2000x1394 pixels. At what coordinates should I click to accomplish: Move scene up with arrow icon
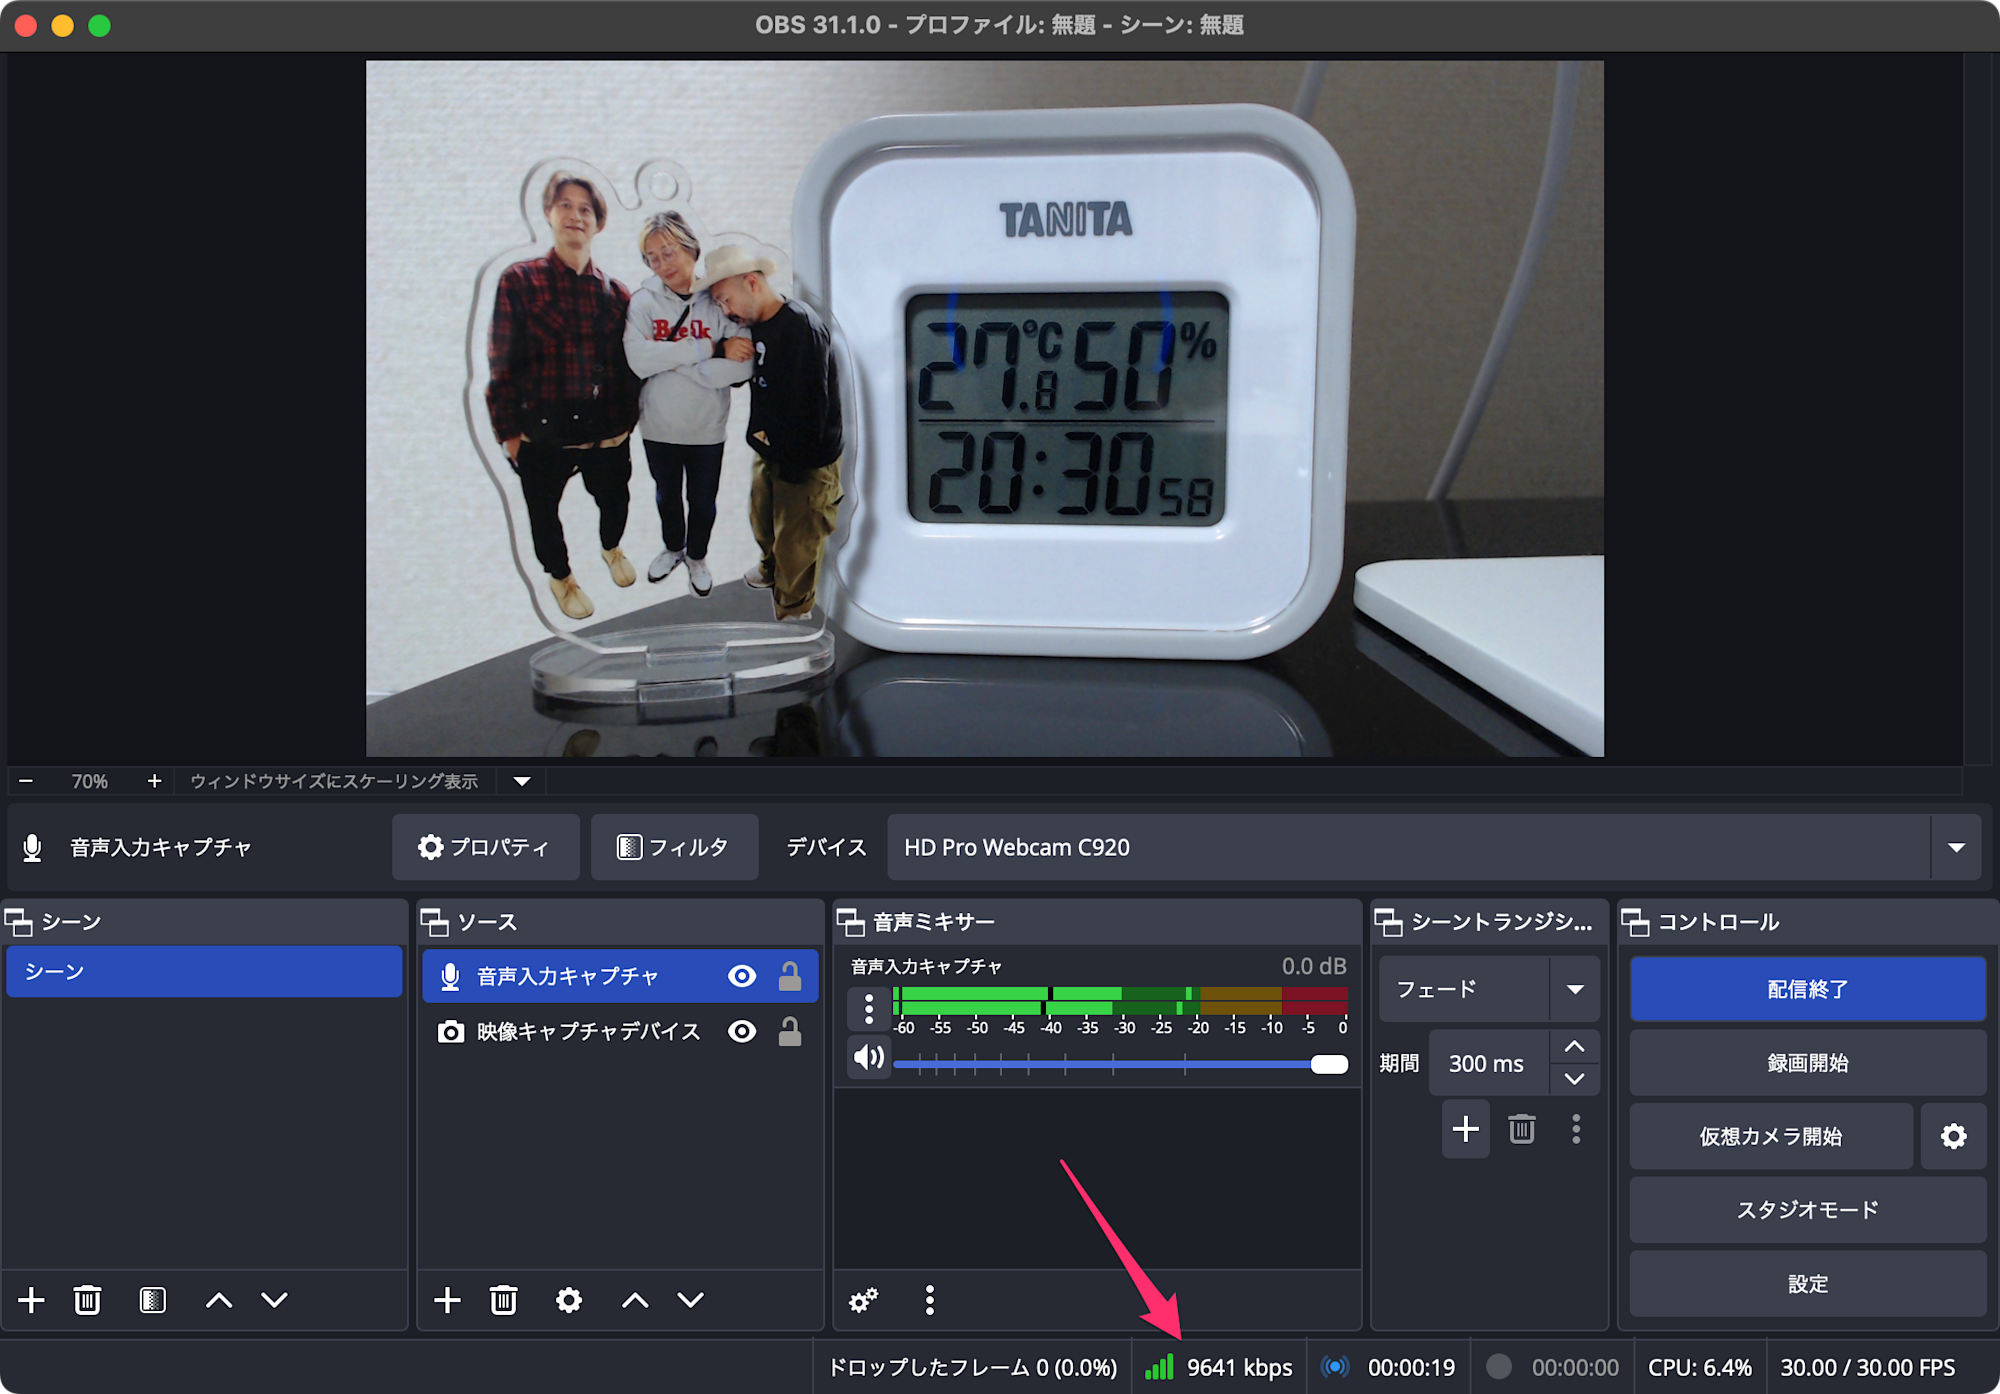pos(219,1300)
